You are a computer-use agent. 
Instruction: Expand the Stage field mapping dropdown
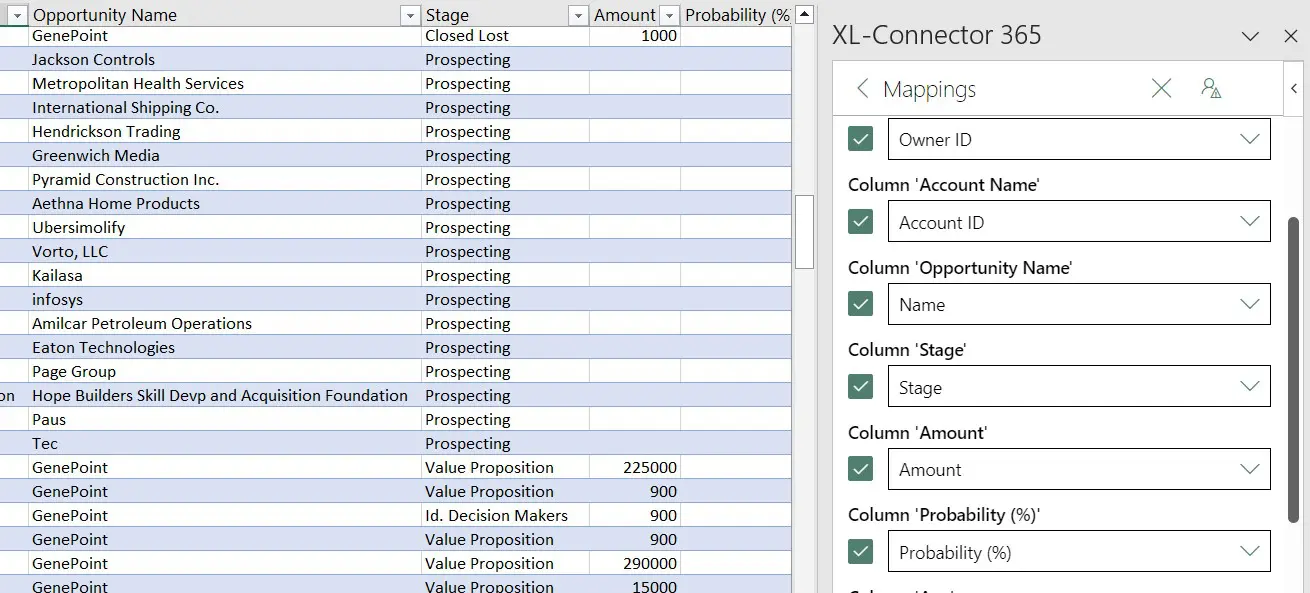[1249, 387]
